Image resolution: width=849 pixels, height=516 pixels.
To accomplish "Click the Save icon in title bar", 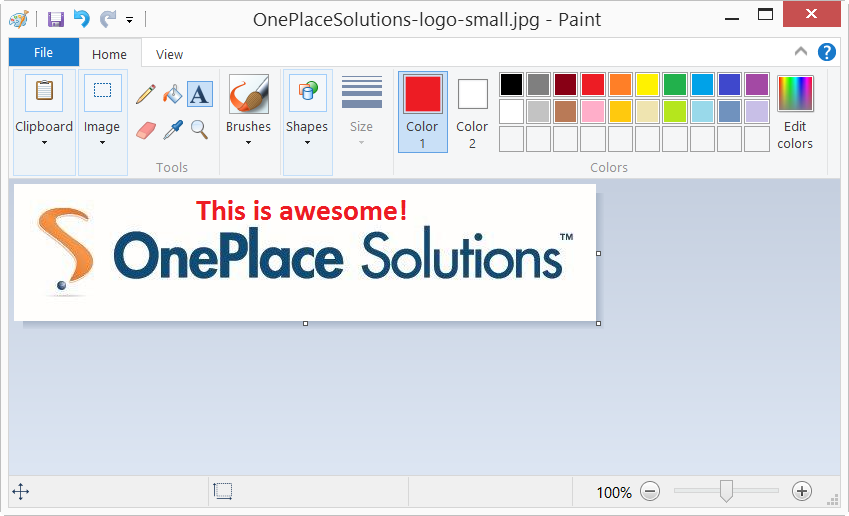I will (x=56, y=19).
